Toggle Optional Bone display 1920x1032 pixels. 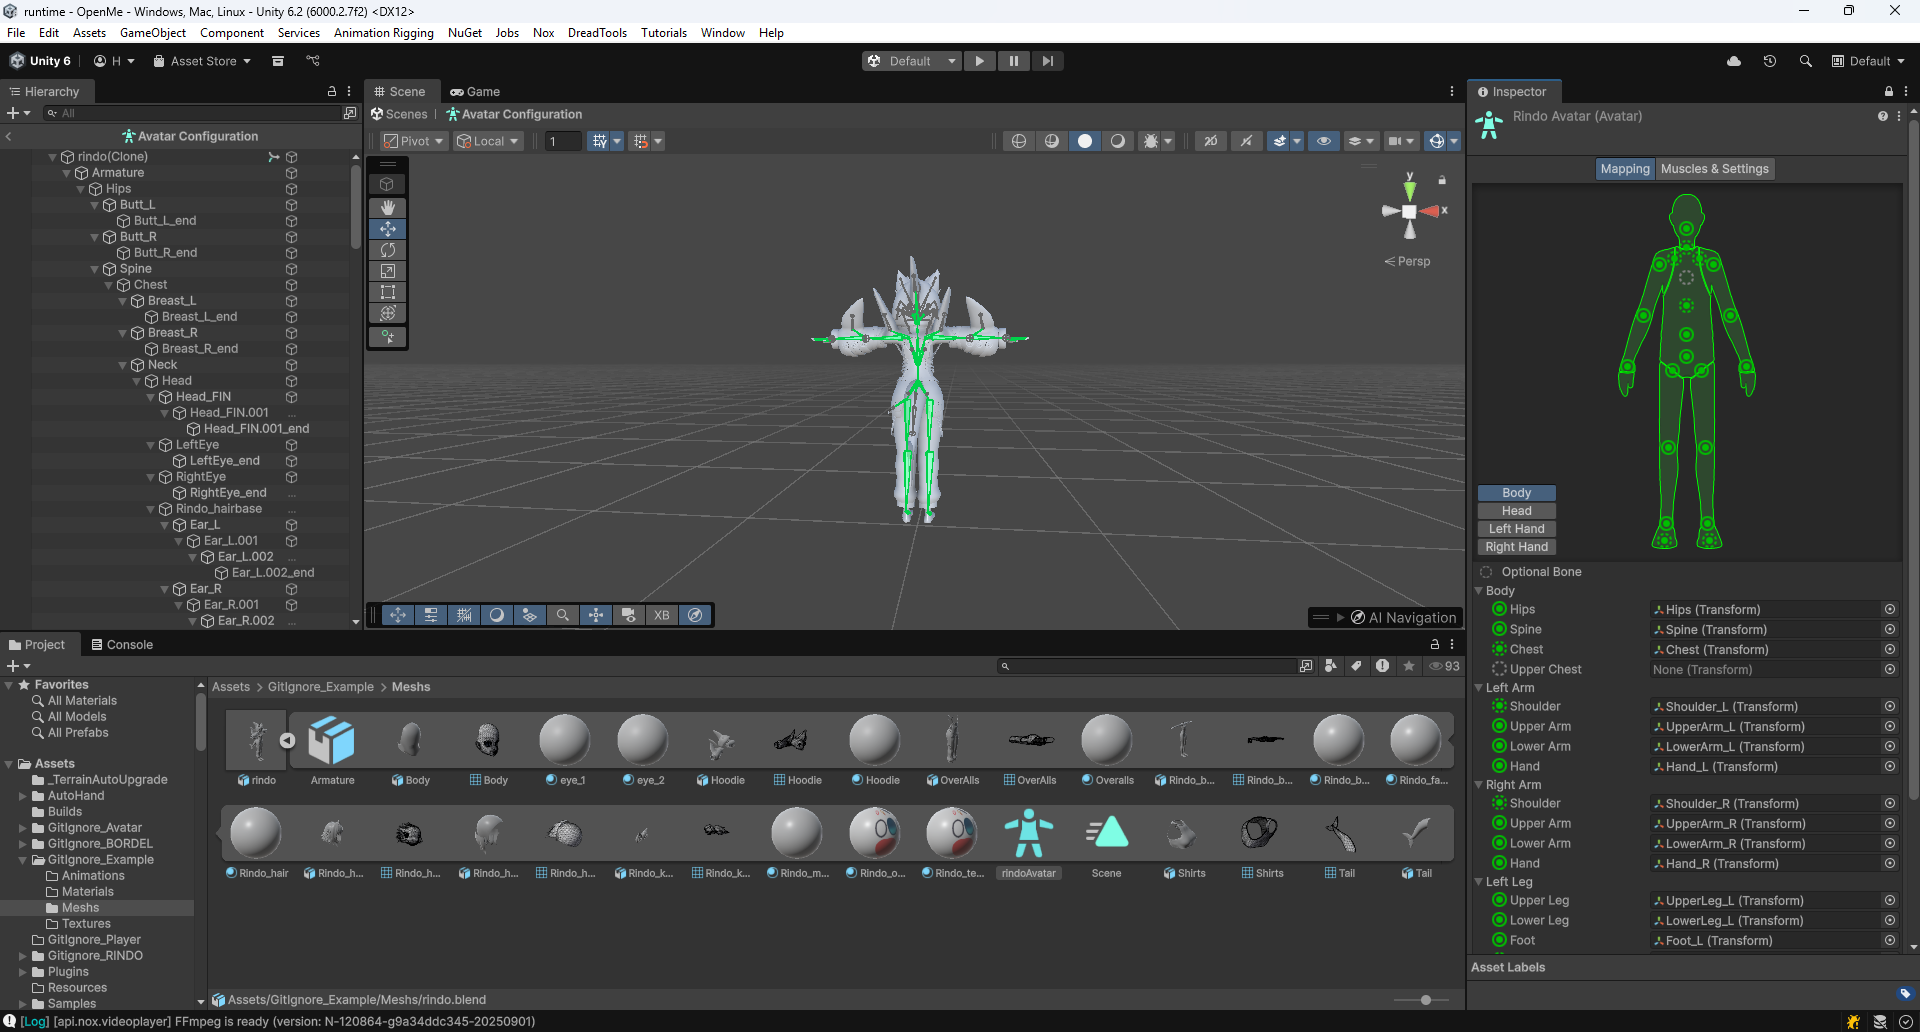point(1486,572)
